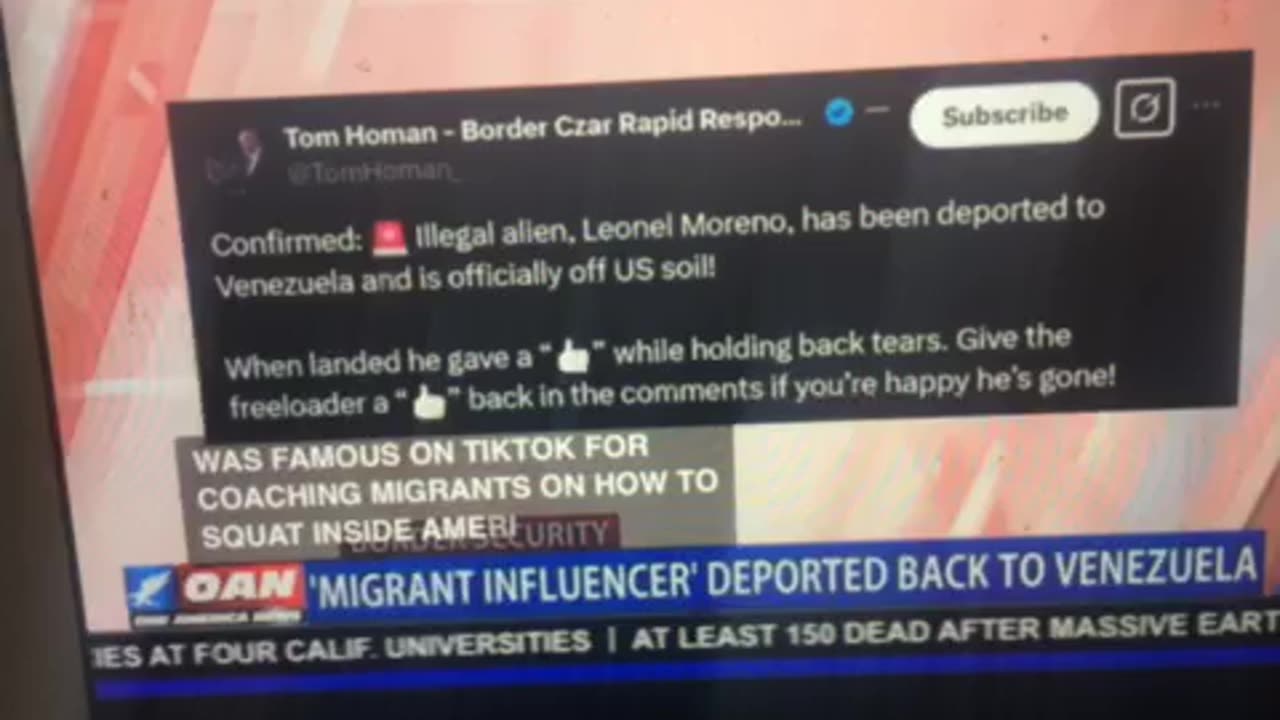The height and width of the screenshot is (720, 1280).
Task: Select the 'BORDER SECURITY' segment label
Action: click(x=480, y=535)
